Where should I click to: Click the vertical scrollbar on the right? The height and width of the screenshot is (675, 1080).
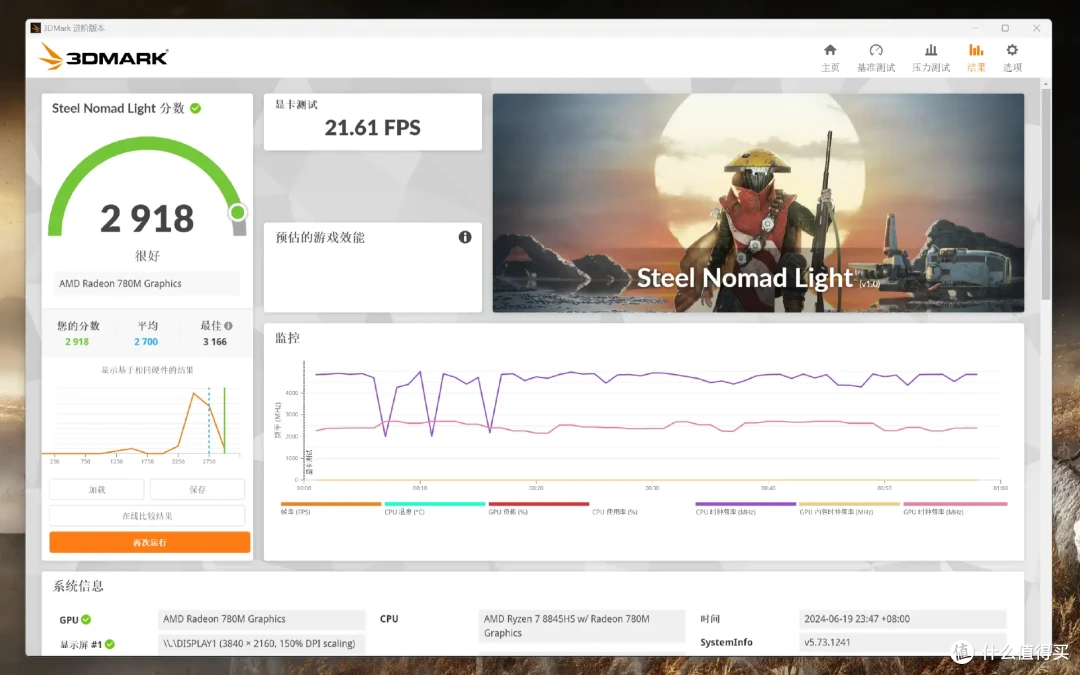(x=1046, y=193)
